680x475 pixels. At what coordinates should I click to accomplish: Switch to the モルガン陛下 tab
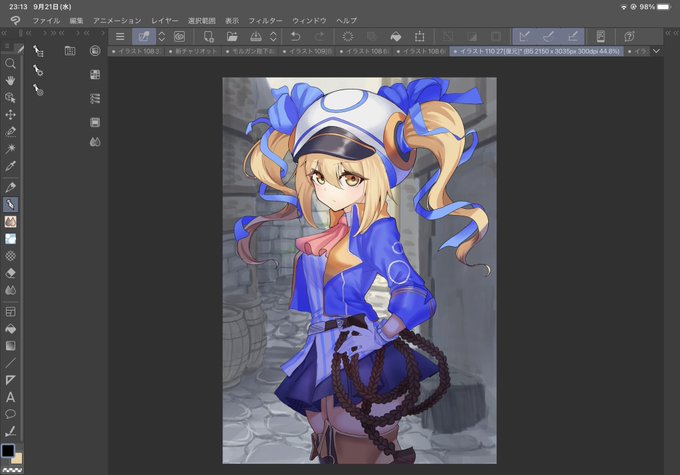250,51
